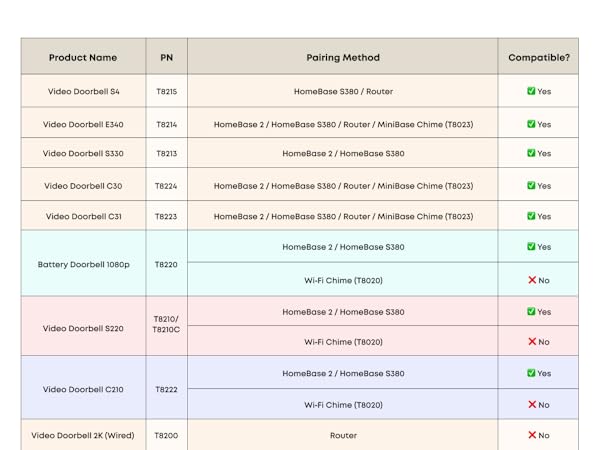Select the Pairing Method column header
This screenshot has width=600, height=450.
(x=342, y=57)
